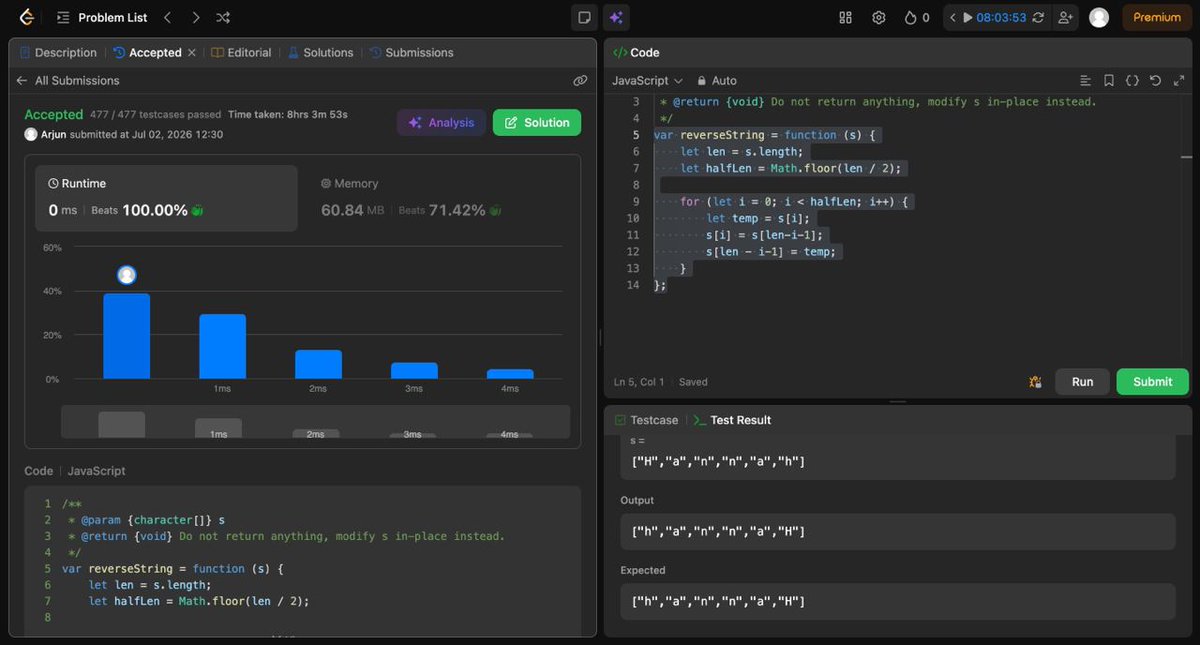1200x645 pixels.
Task: Click the 1ms bar in the runtime chart
Action: 222,346
